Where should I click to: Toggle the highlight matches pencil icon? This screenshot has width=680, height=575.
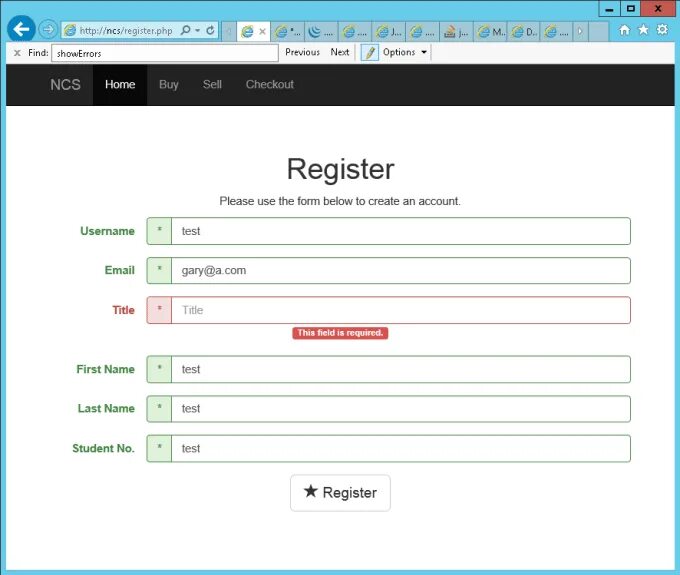tap(369, 52)
